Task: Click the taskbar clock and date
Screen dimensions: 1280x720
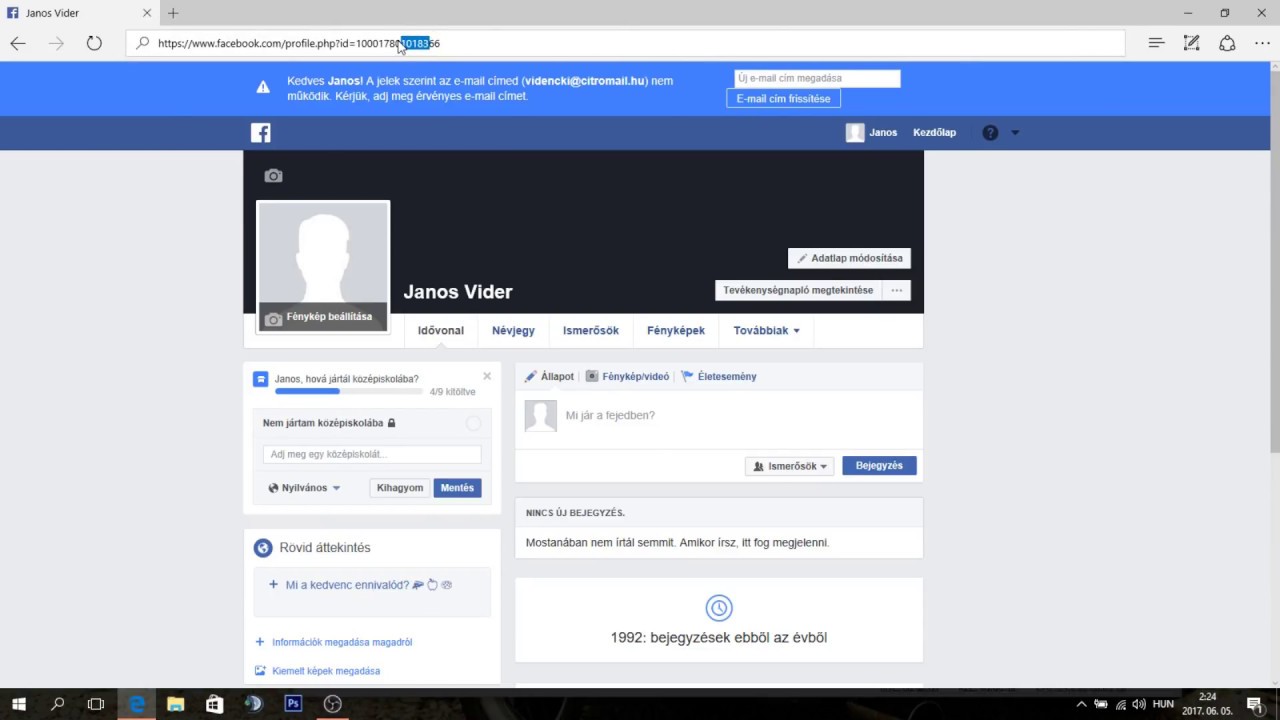Action: click(1206, 704)
